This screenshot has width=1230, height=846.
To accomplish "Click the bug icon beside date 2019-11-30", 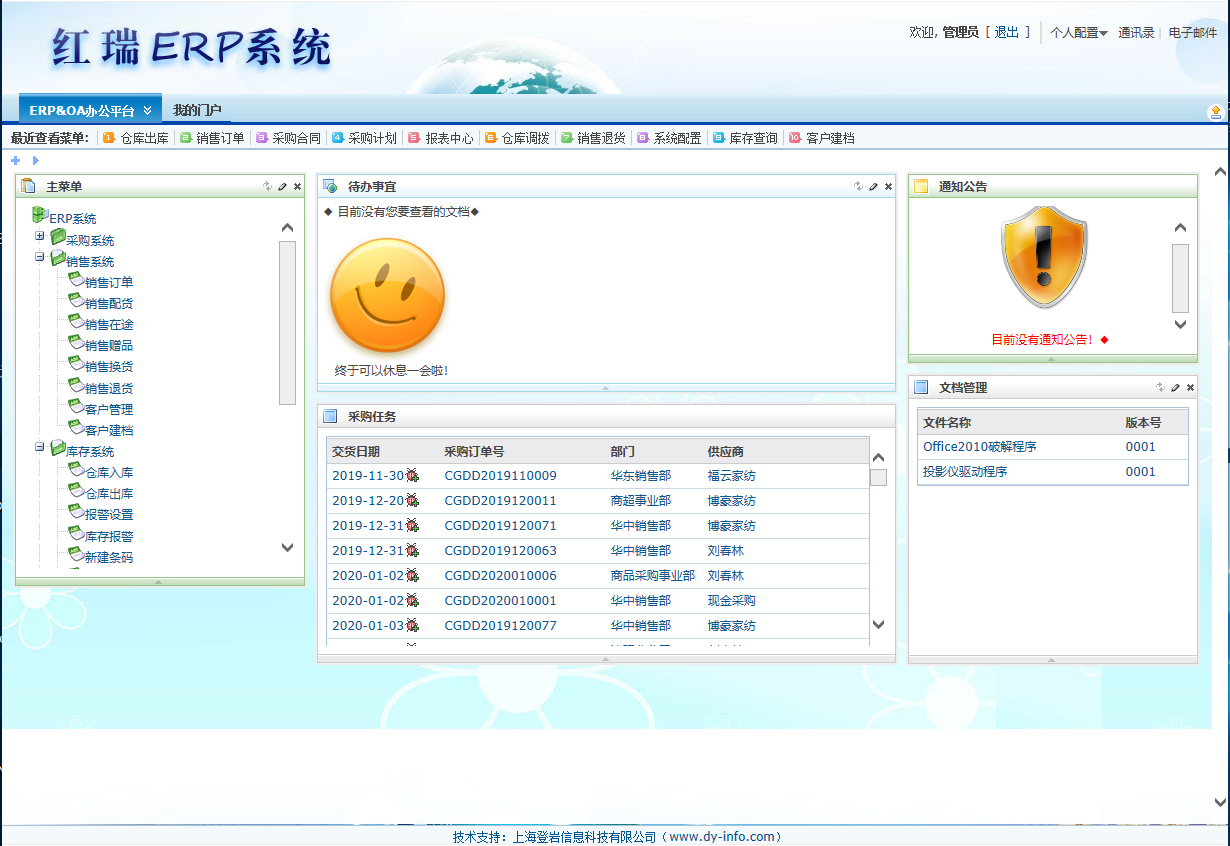I will pyautogui.click(x=412, y=476).
